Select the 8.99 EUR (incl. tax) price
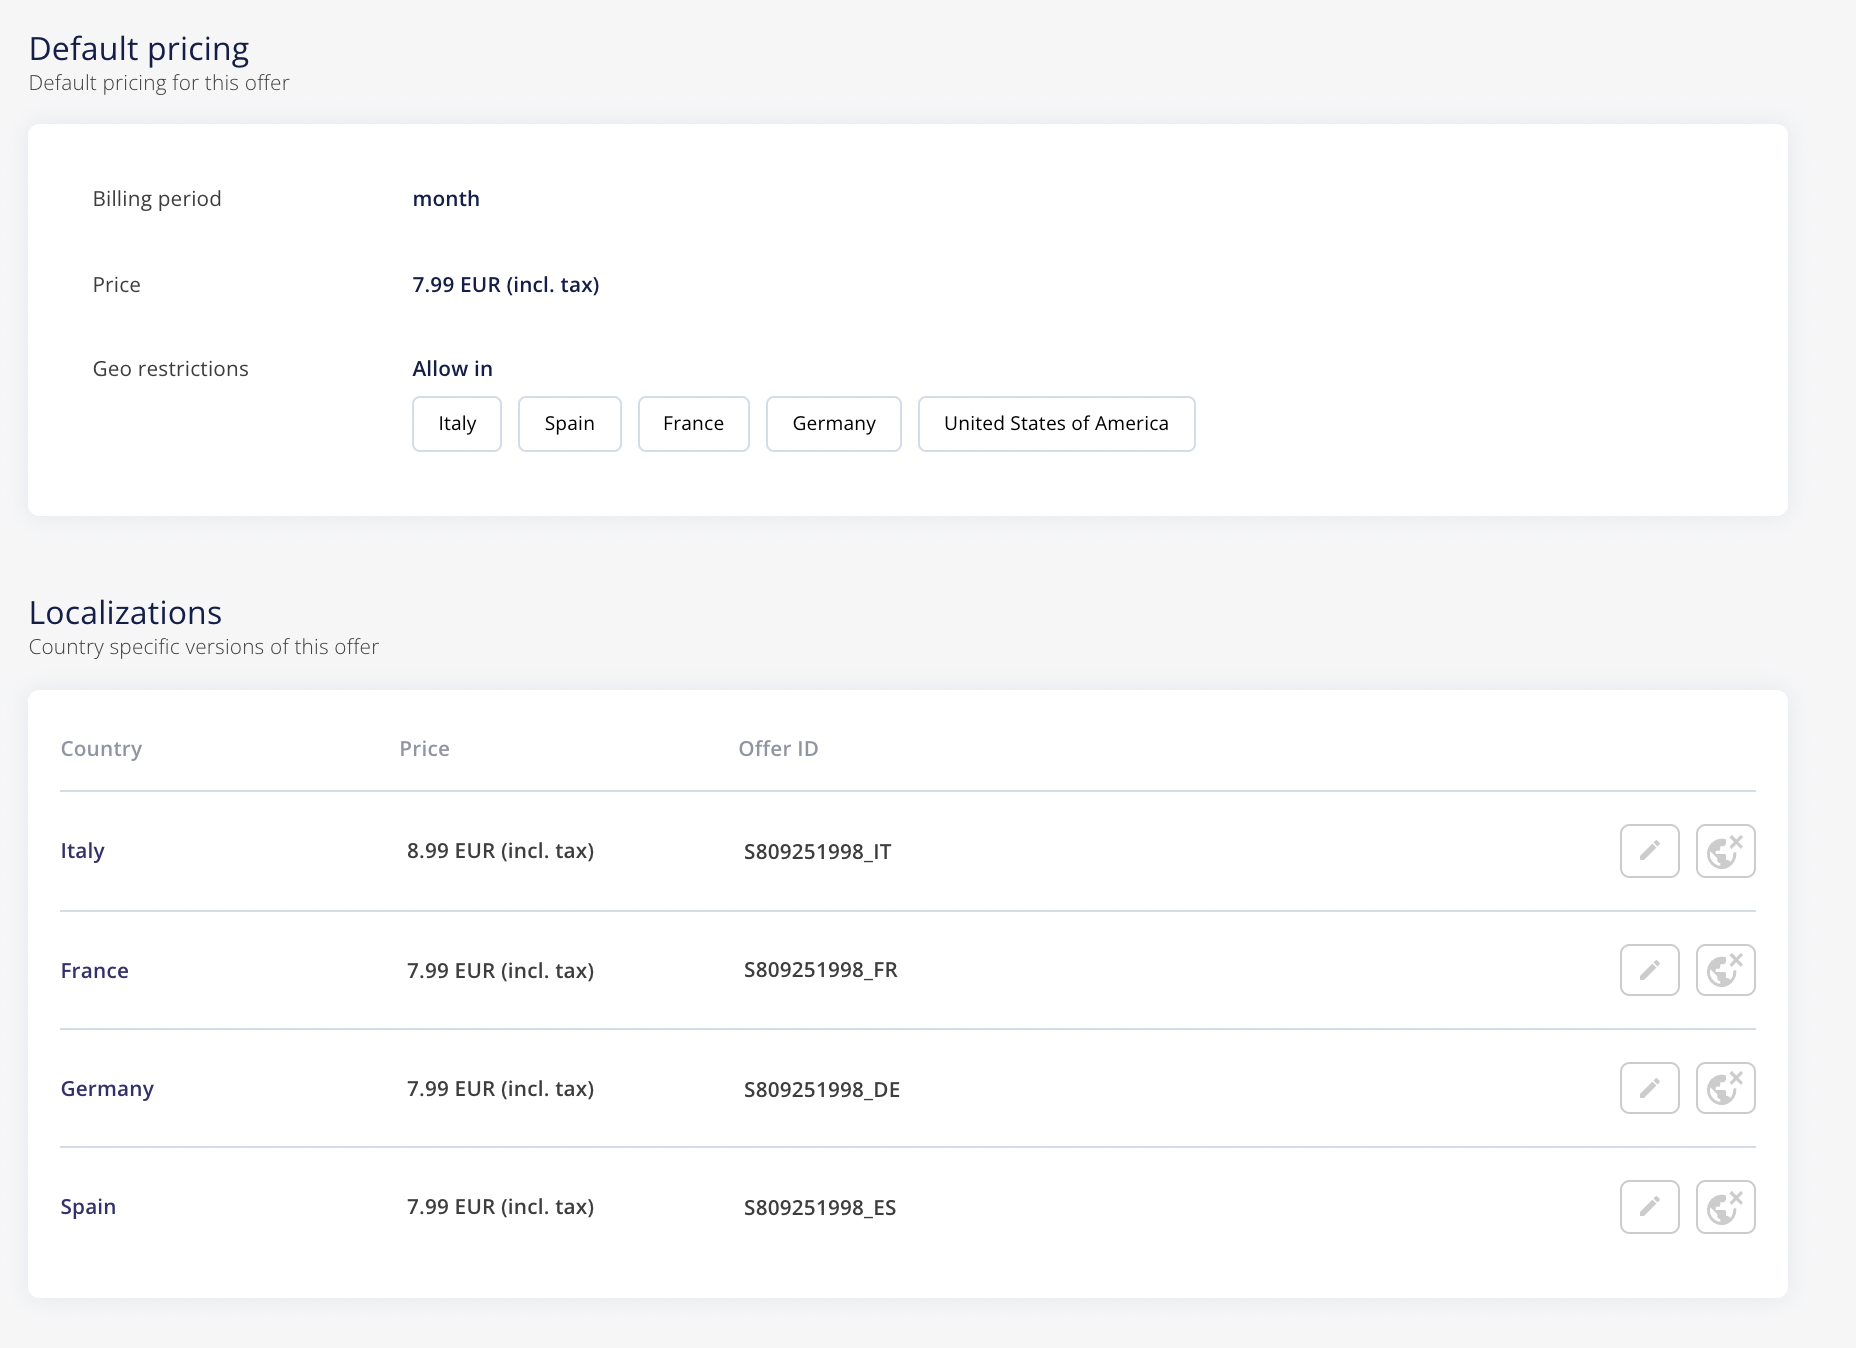This screenshot has height=1348, width=1856. 500,851
